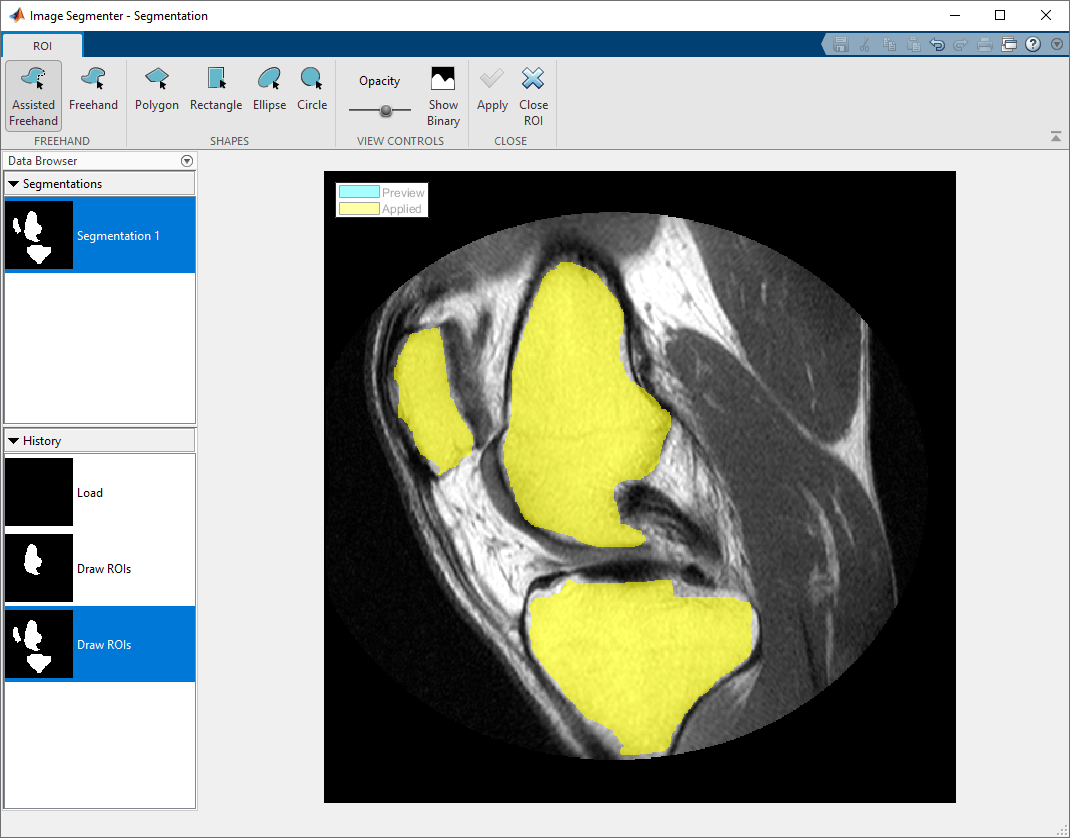Image resolution: width=1070 pixels, height=838 pixels.
Task: Collapse the History section
Action: 14,441
